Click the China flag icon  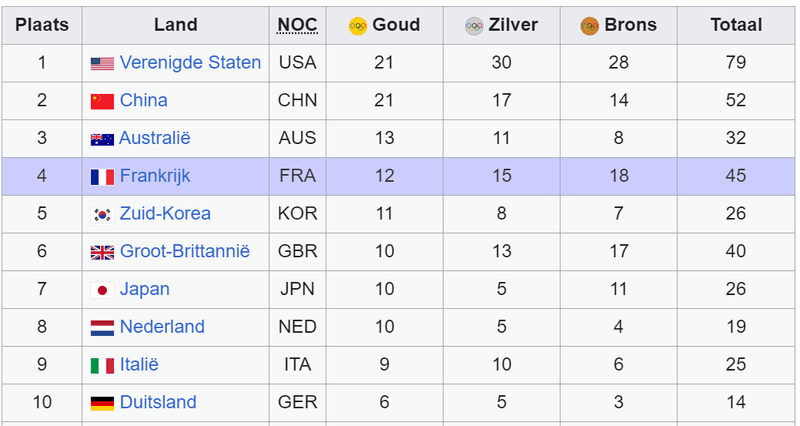click(102, 101)
